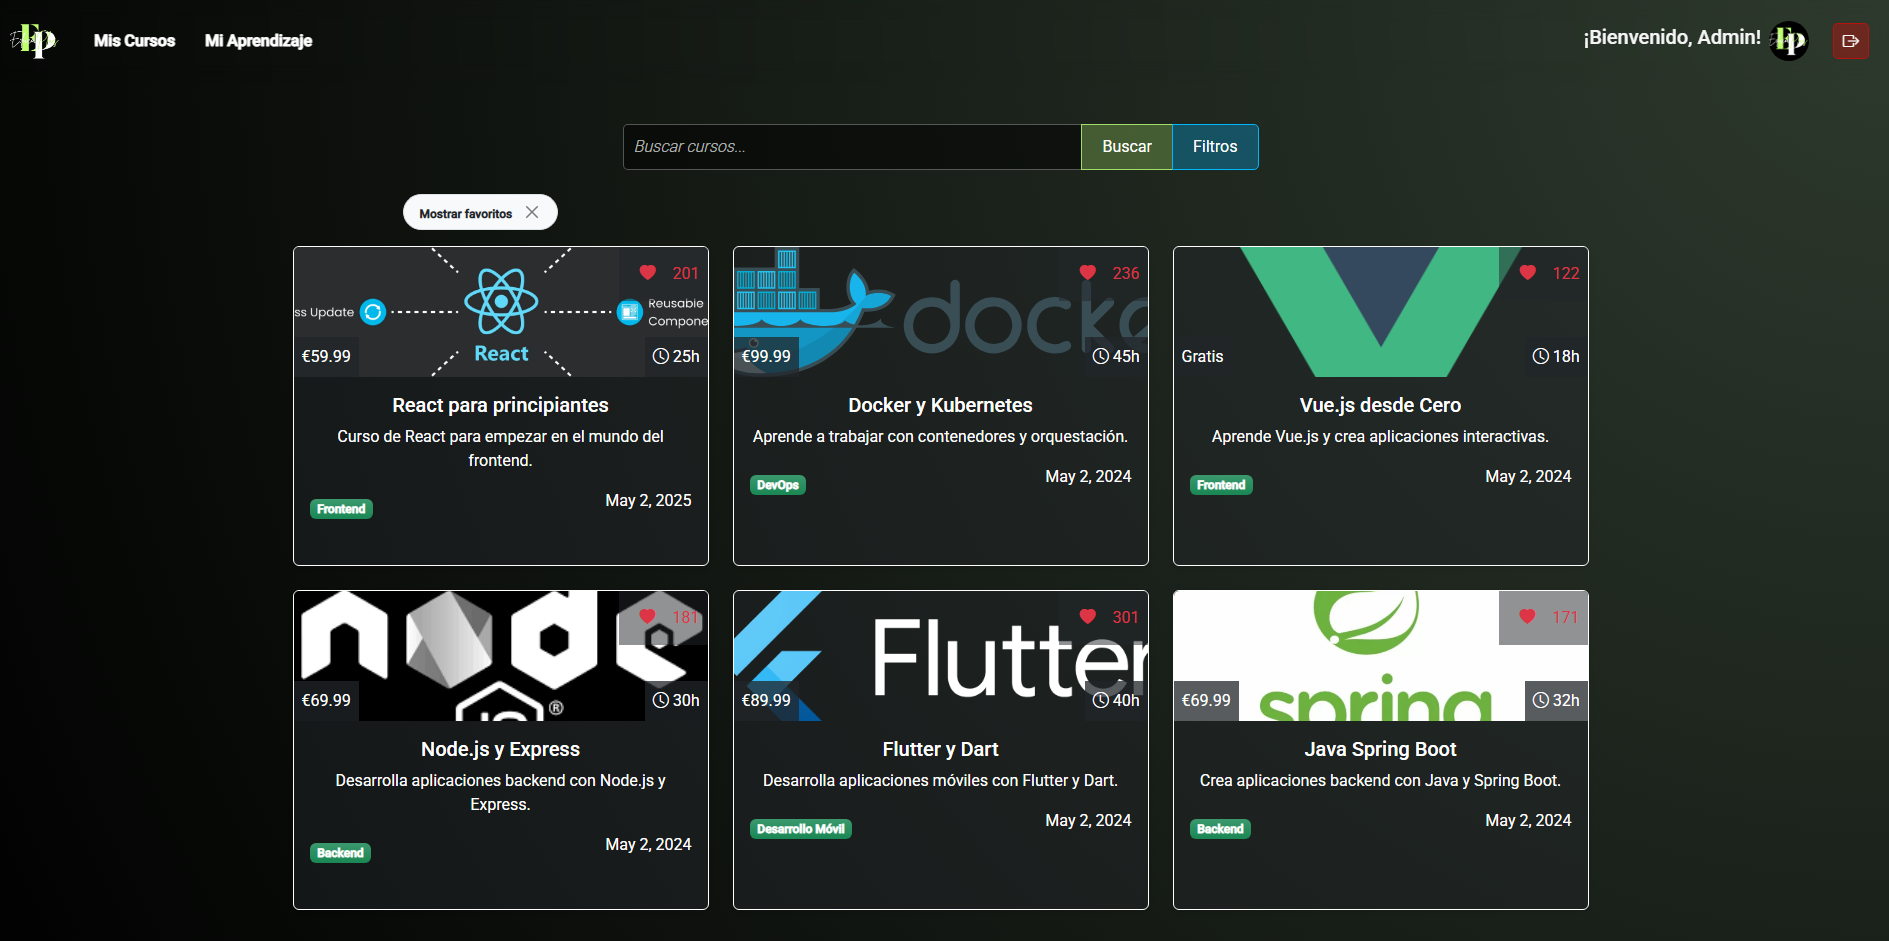
Task: Click the May 2, 2025 date text
Action: click(648, 500)
